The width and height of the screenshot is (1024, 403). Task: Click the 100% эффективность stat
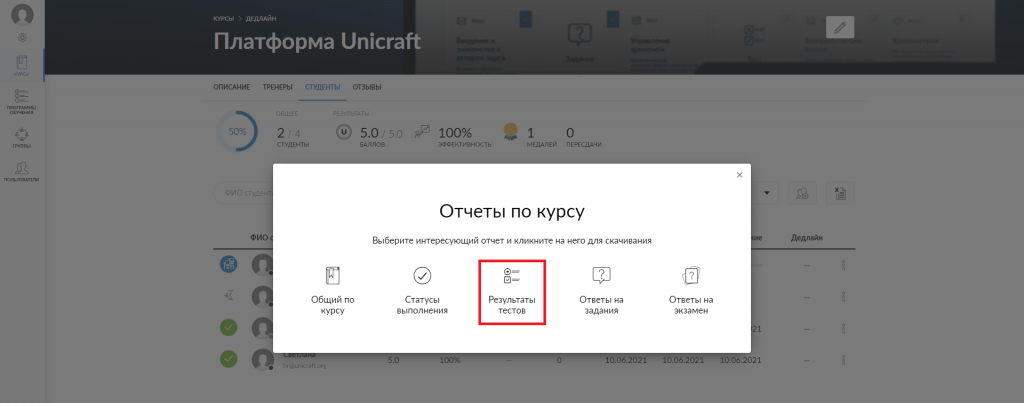(464, 136)
